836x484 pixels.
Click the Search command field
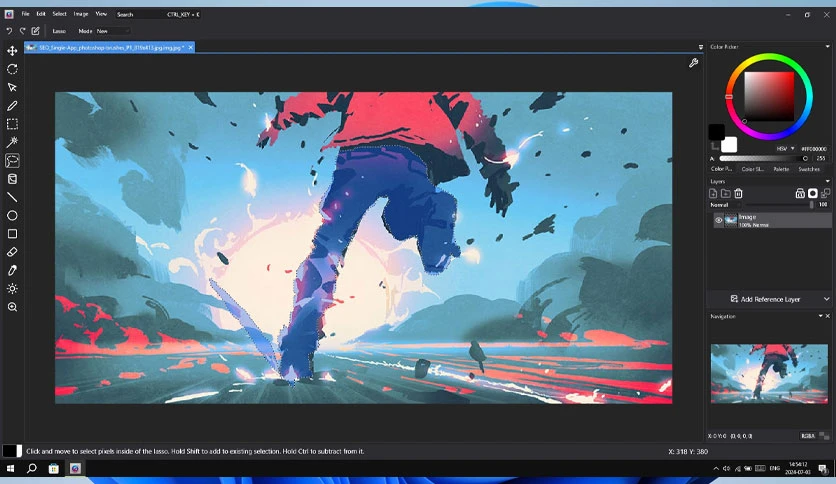(158, 14)
